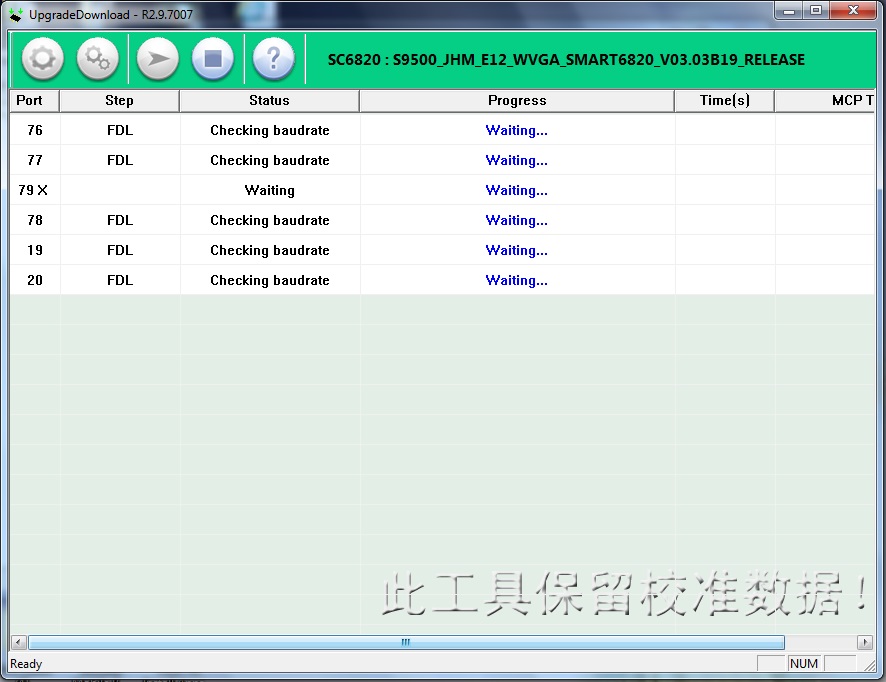Click port 19 cell
The image size is (886, 682).
coord(35,250)
